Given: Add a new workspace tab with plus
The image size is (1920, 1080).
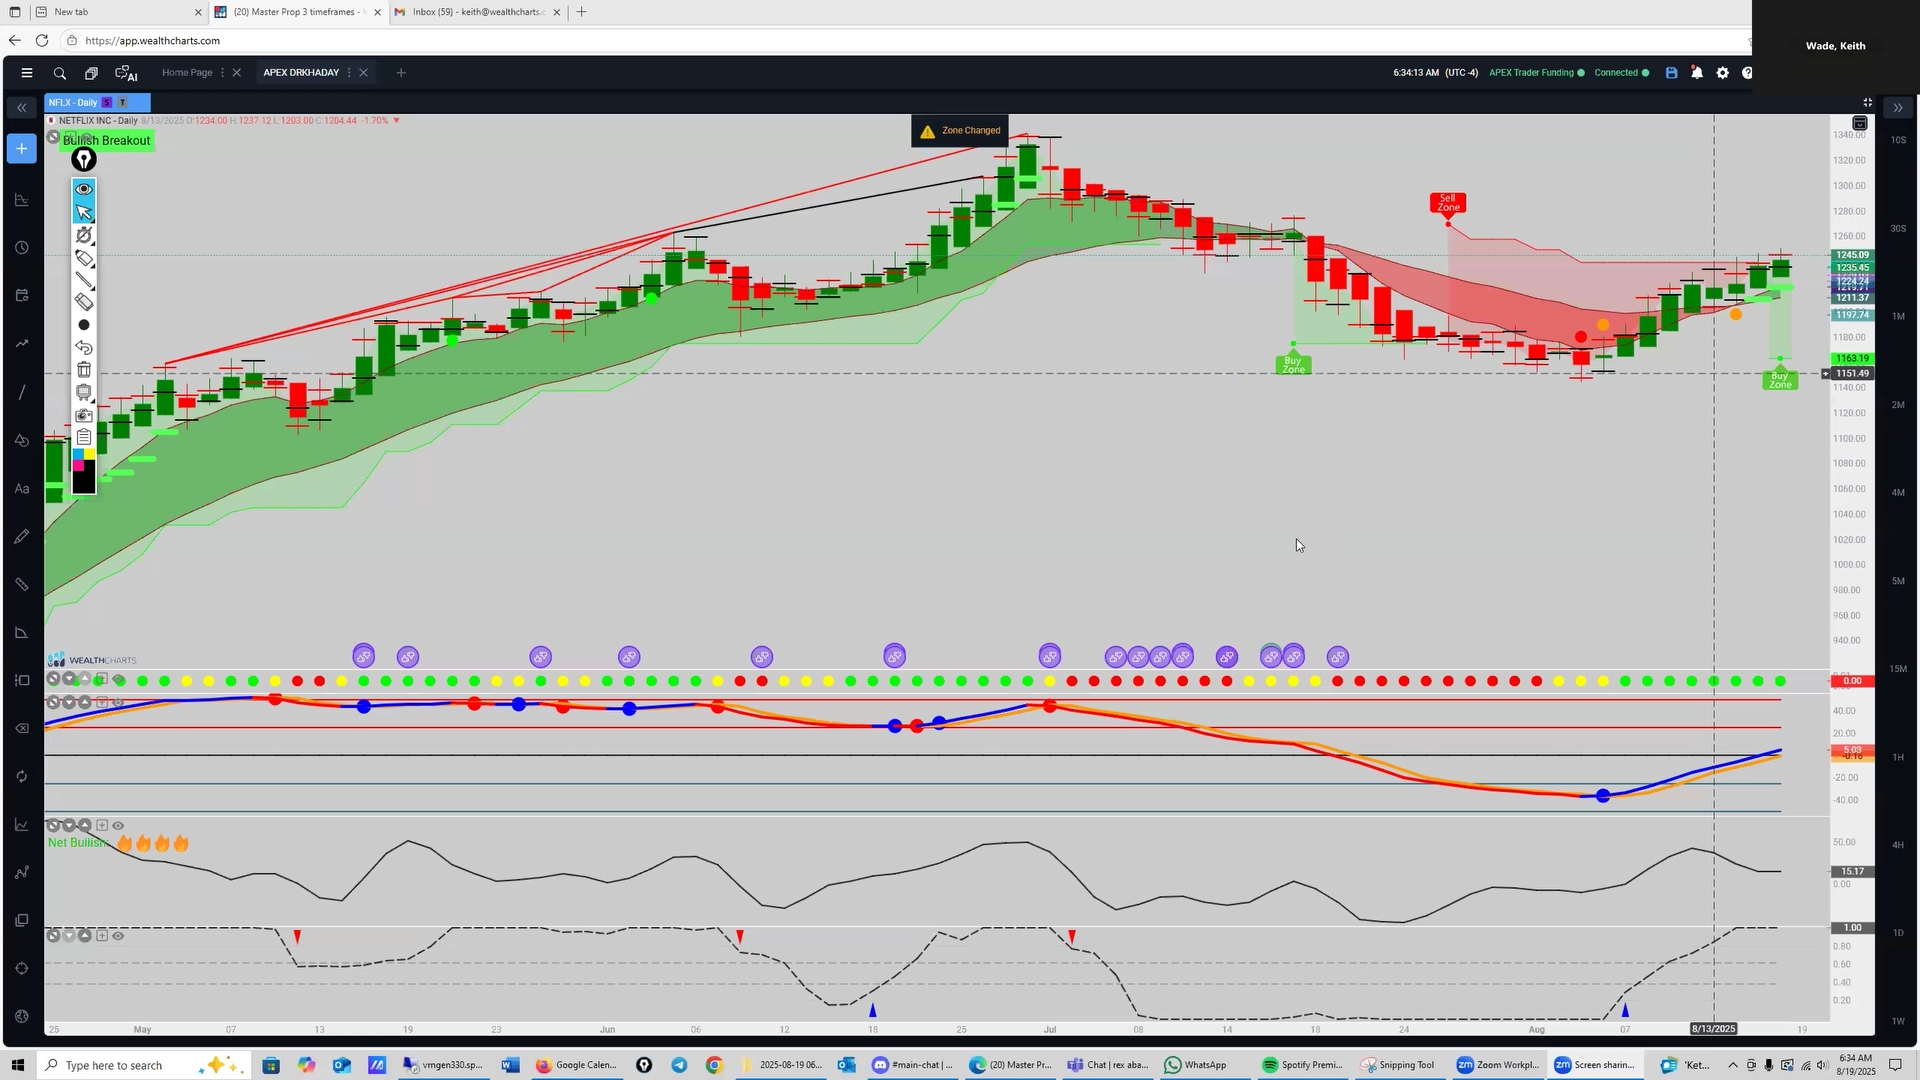Looking at the screenshot, I should pos(401,73).
